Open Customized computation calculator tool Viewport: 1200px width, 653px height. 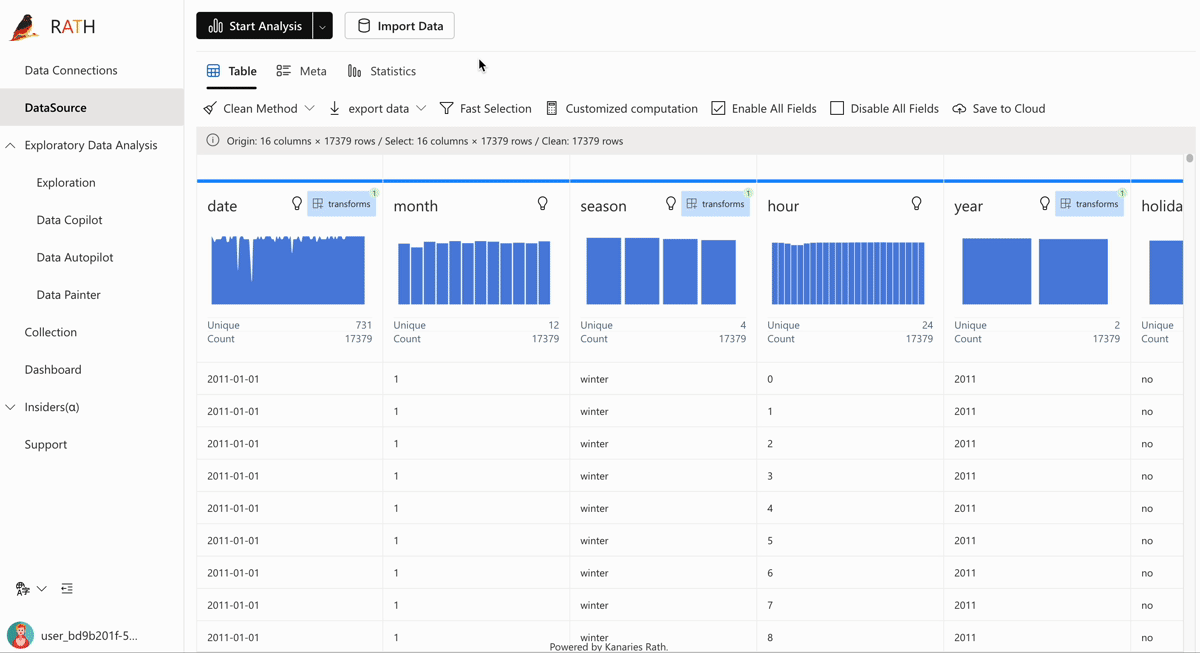click(621, 108)
